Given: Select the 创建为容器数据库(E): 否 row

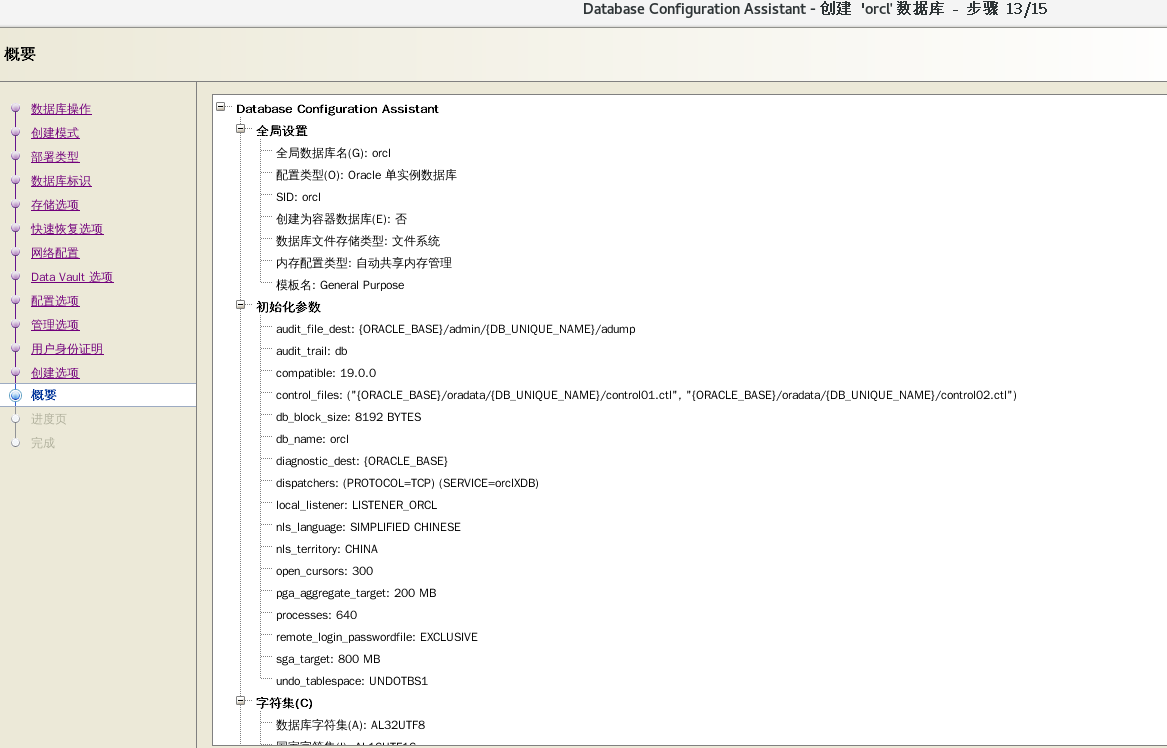Looking at the screenshot, I should coord(342,219).
